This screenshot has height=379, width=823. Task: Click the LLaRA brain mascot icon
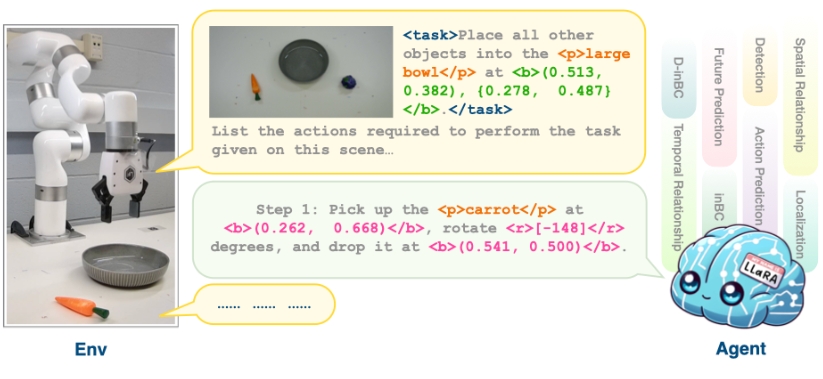pos(736,281)
